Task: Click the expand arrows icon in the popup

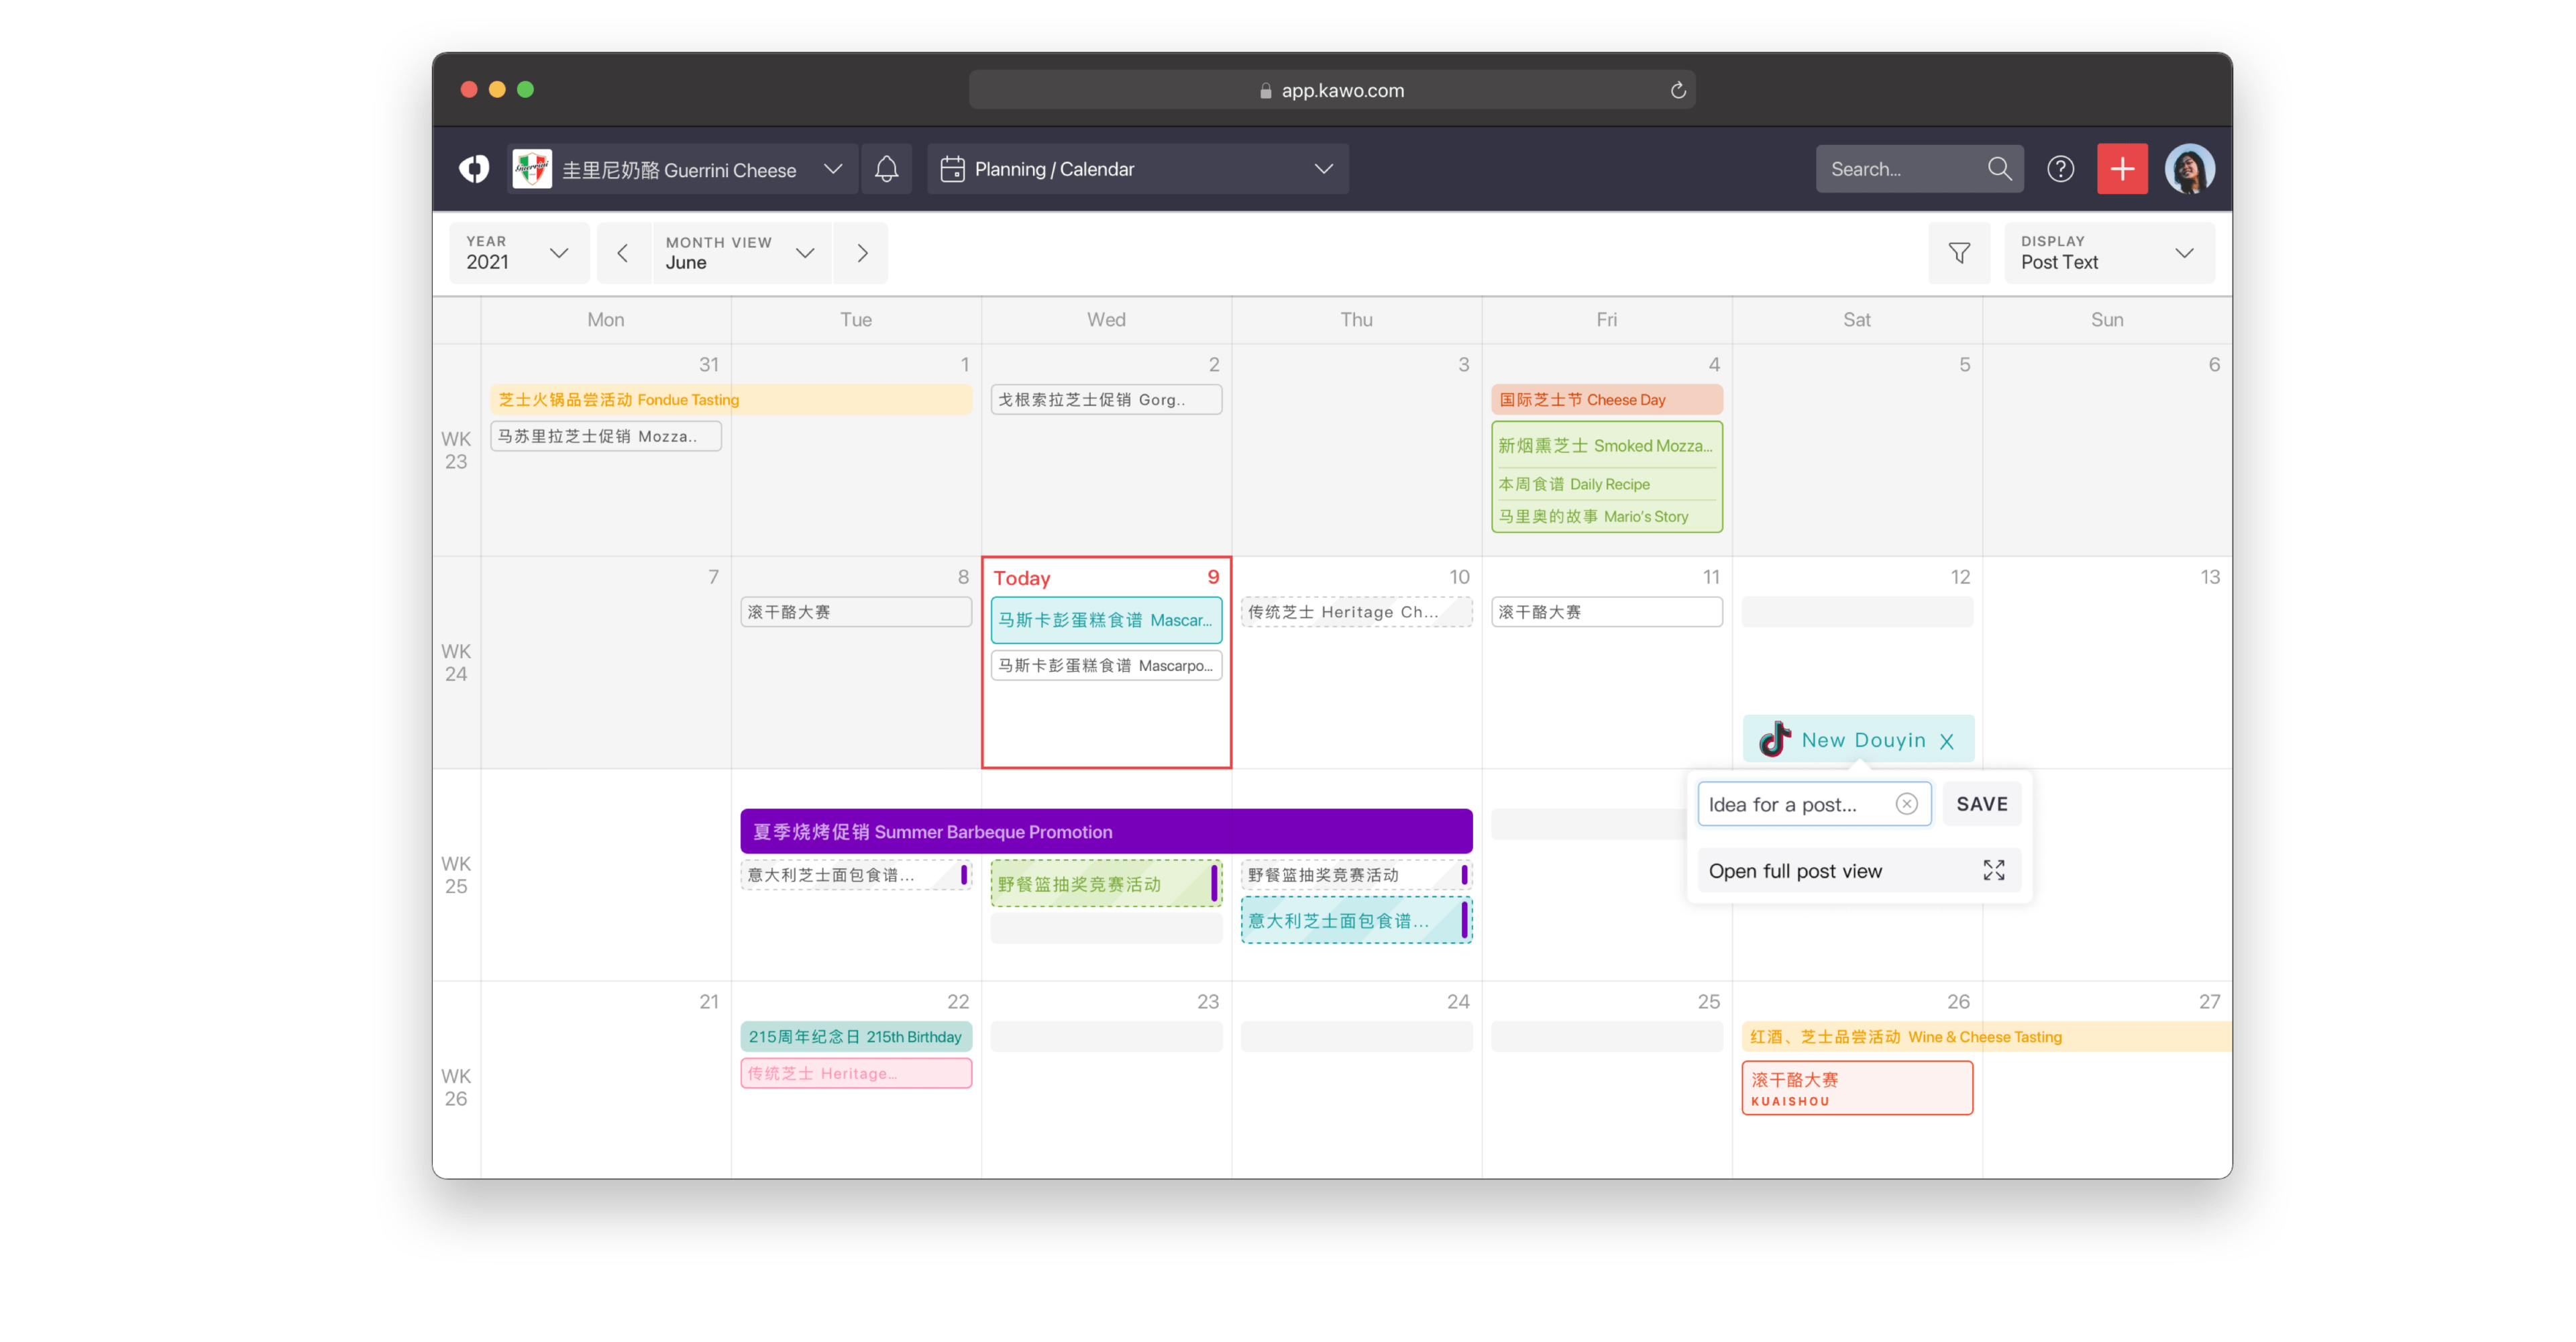Action: point(1993,870)
